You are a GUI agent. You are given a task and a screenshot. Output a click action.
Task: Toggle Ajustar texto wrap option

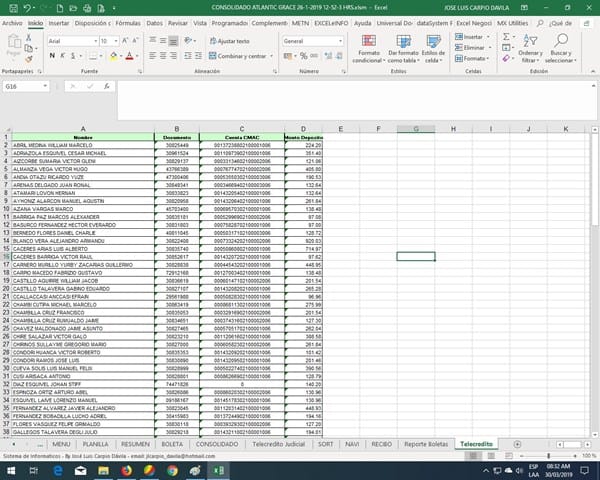232,41
